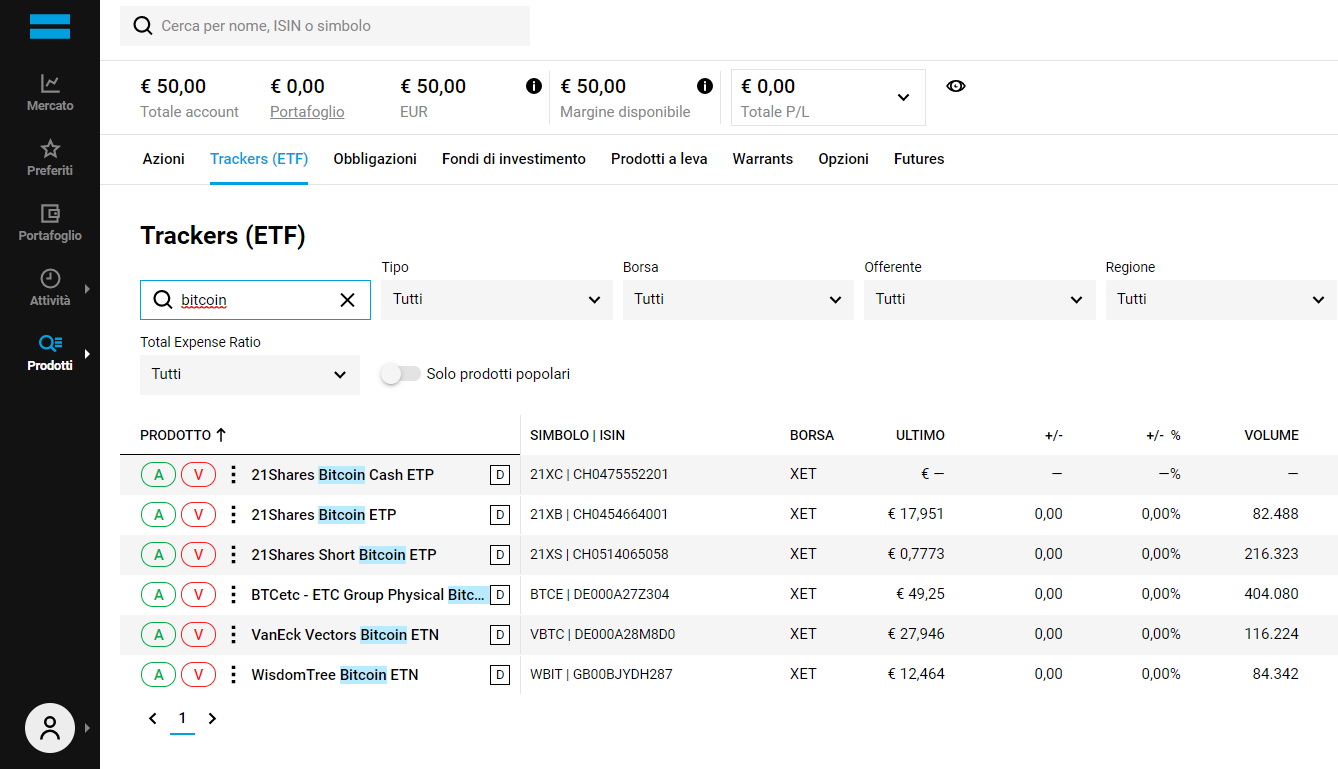Click buy (A) for WisdomTree Bitcoin ETN
The height and width of the screenshot is (769, 1338).
pyautogui.click(x=158, y=675)
